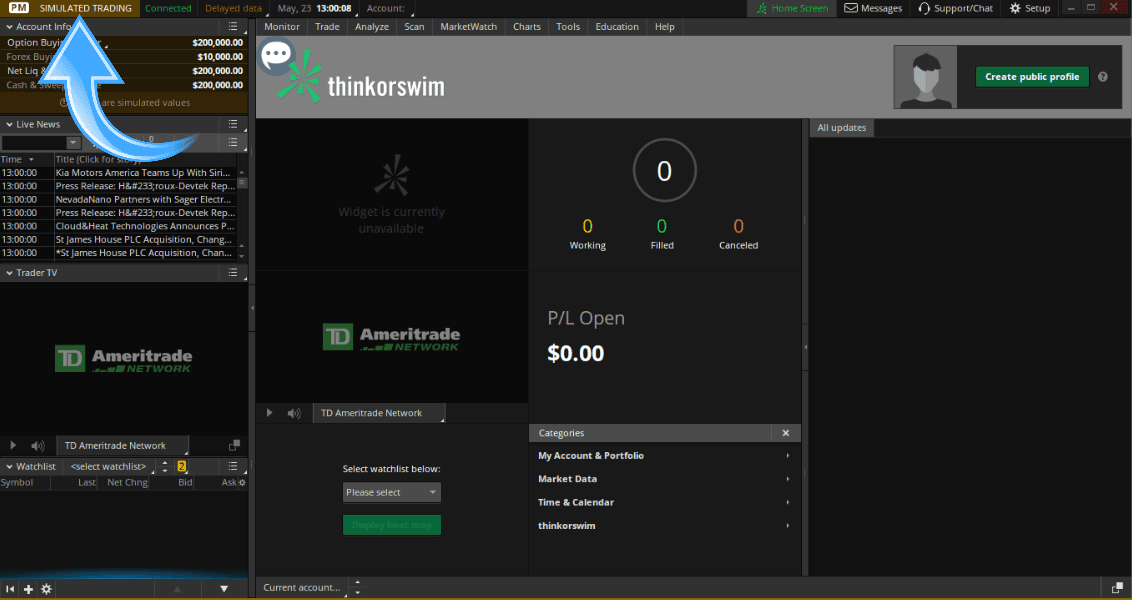Open the Live News panel menu icon
Screen dimensions: 1133x601
(235, 124)
